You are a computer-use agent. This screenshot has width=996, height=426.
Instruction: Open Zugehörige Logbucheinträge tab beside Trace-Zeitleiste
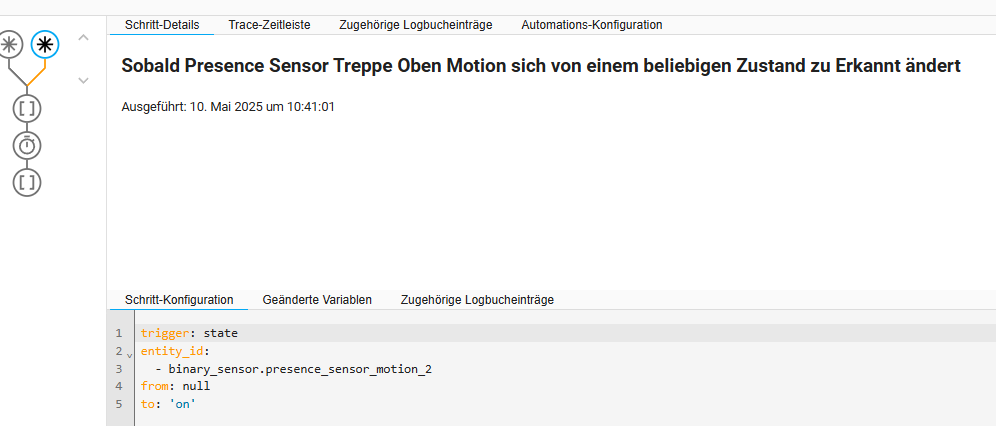pos(415,25)
